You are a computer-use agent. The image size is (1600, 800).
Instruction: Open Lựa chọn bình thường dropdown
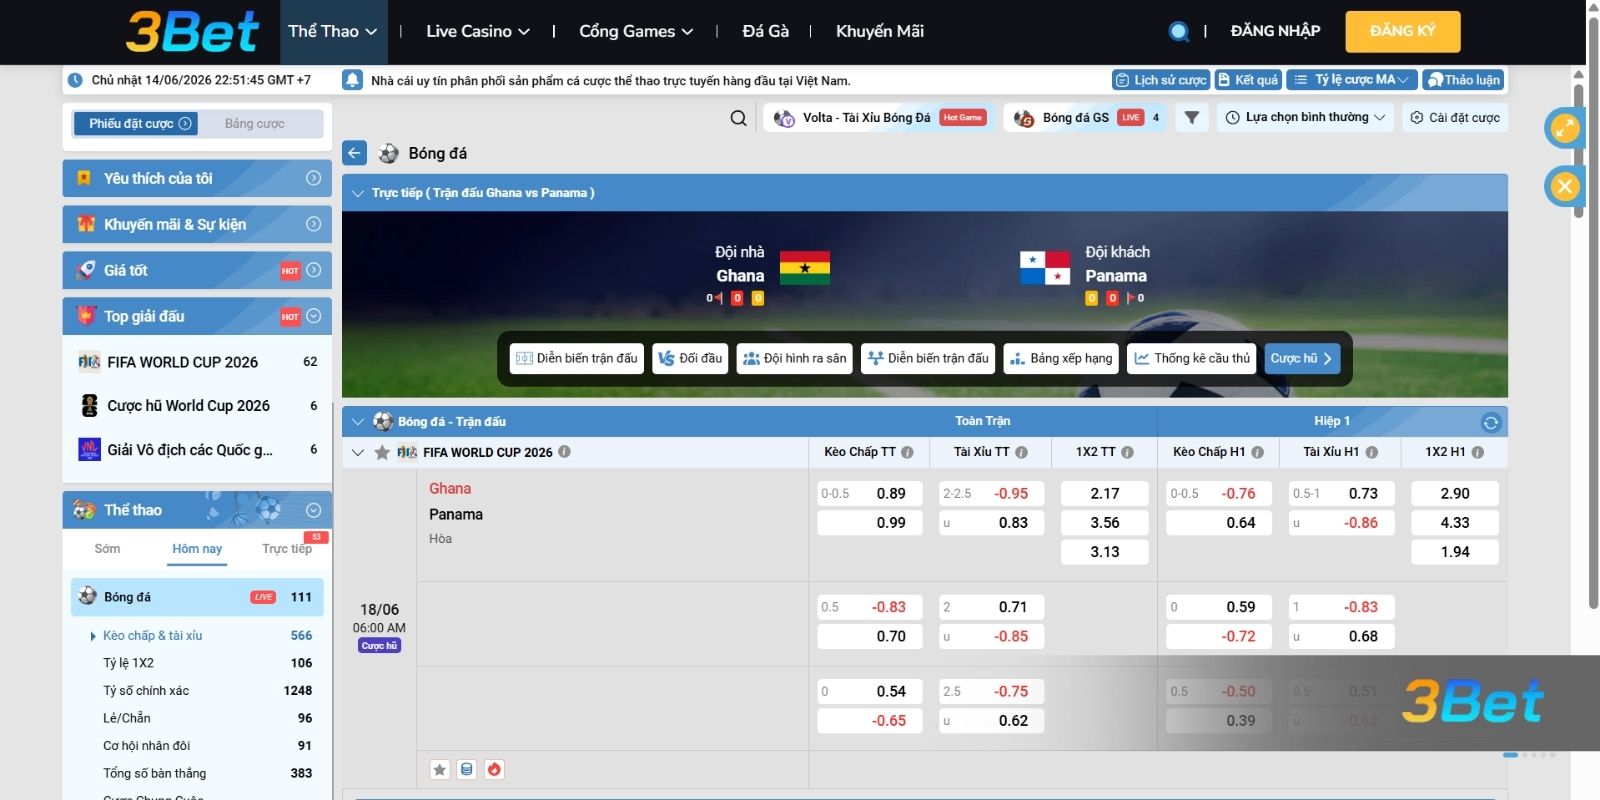click(1305, 118)
